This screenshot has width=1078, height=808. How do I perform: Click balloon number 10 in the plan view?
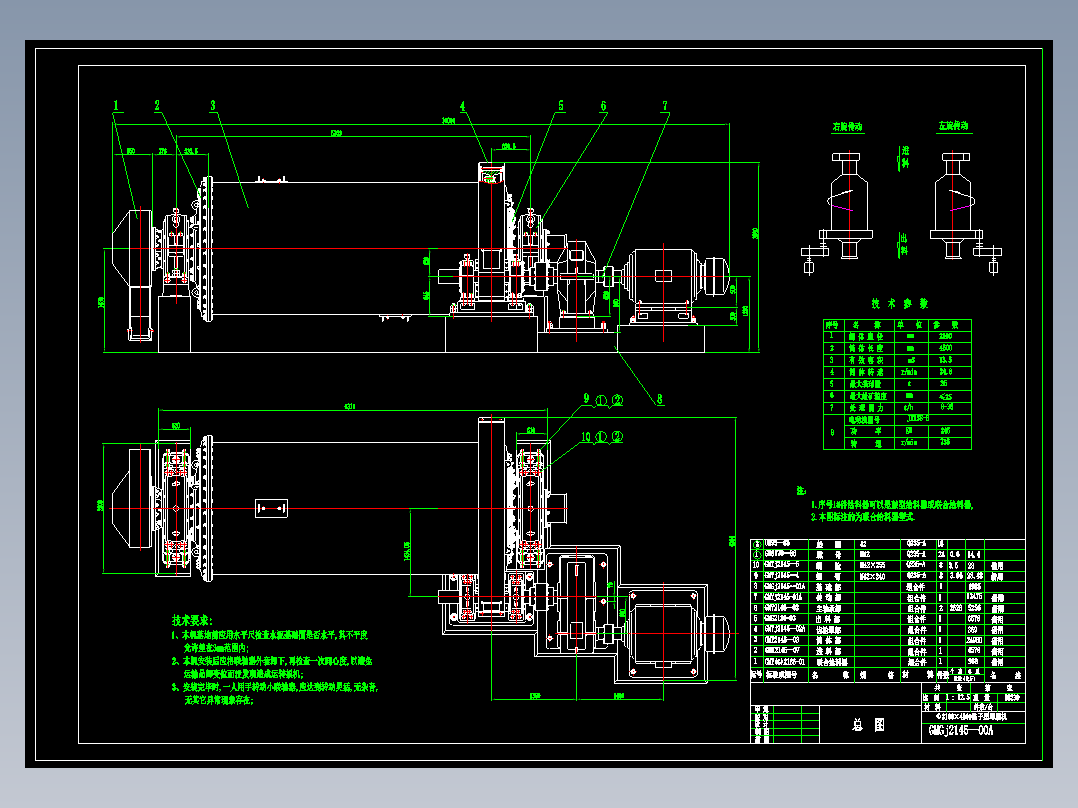coord(586,437)
